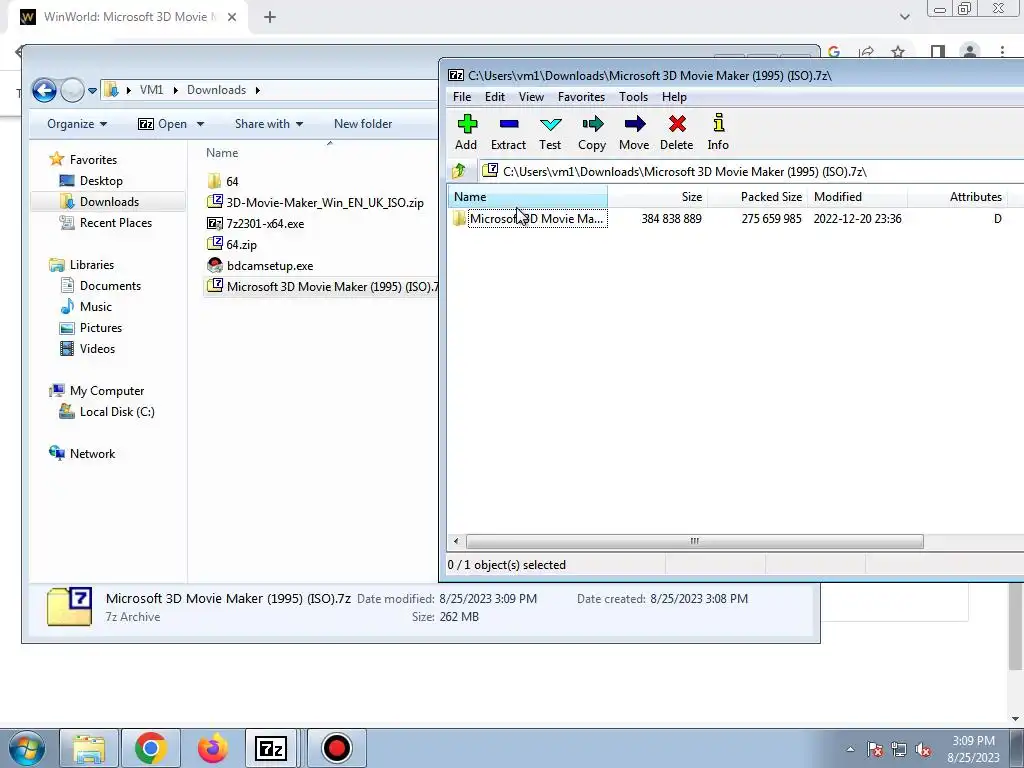Open the 7-Zip View menu
Viewport: 1024px width, 768px height.
[x=531, y=97]
